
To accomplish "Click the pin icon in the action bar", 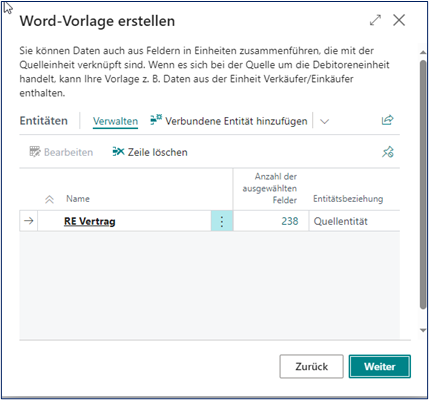I will [388, 152].
